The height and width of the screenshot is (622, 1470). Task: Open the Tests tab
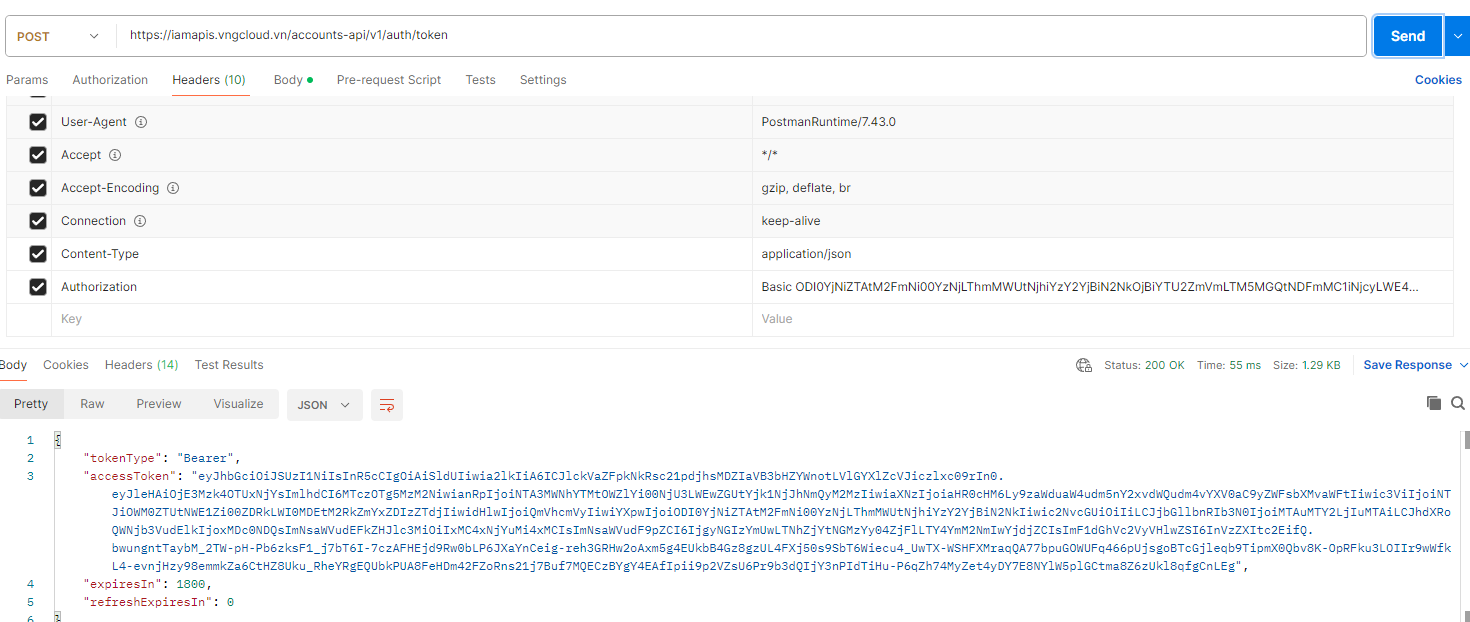tap(480, 80)
